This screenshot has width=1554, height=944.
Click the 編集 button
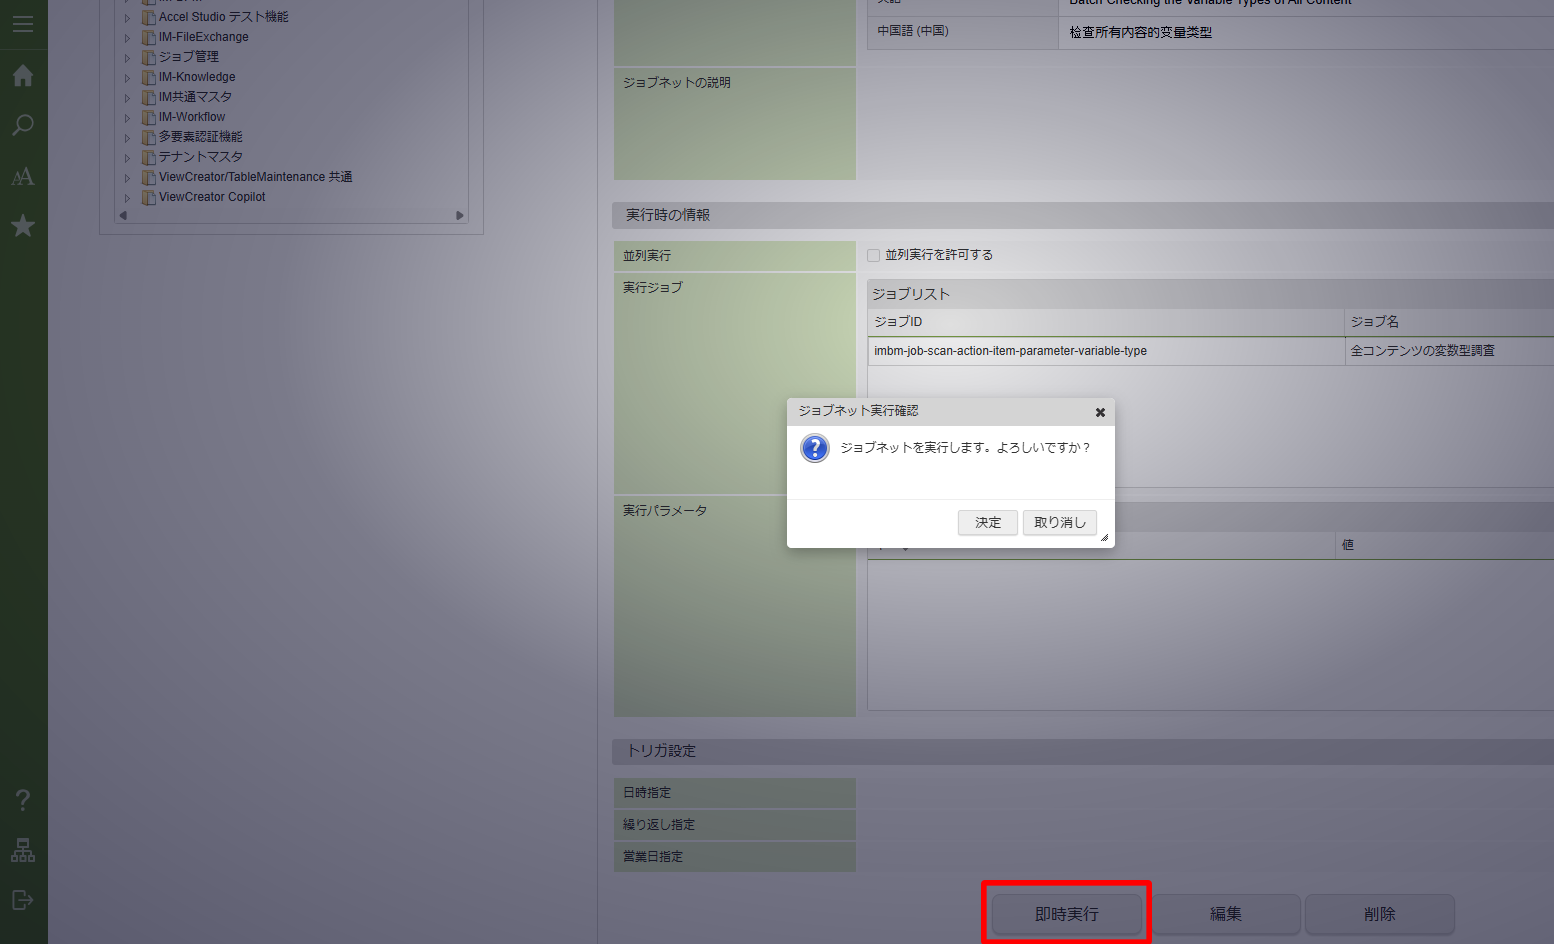[1225, 914]
